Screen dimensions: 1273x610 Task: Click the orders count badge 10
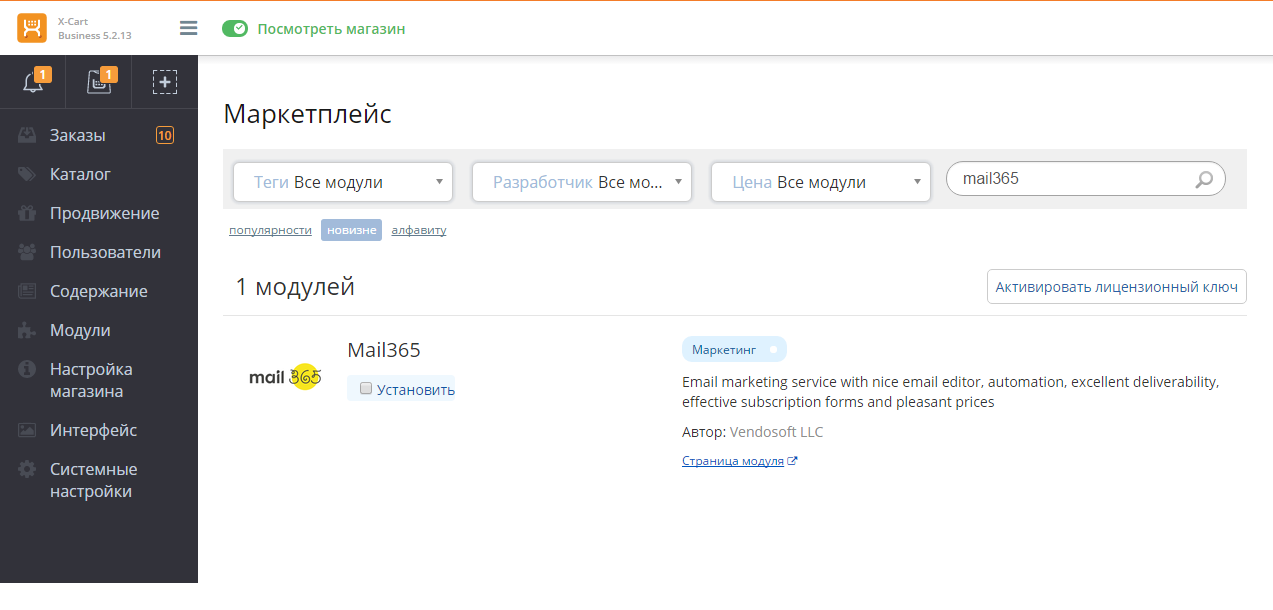pyautogui.click(x=165, y=135)
